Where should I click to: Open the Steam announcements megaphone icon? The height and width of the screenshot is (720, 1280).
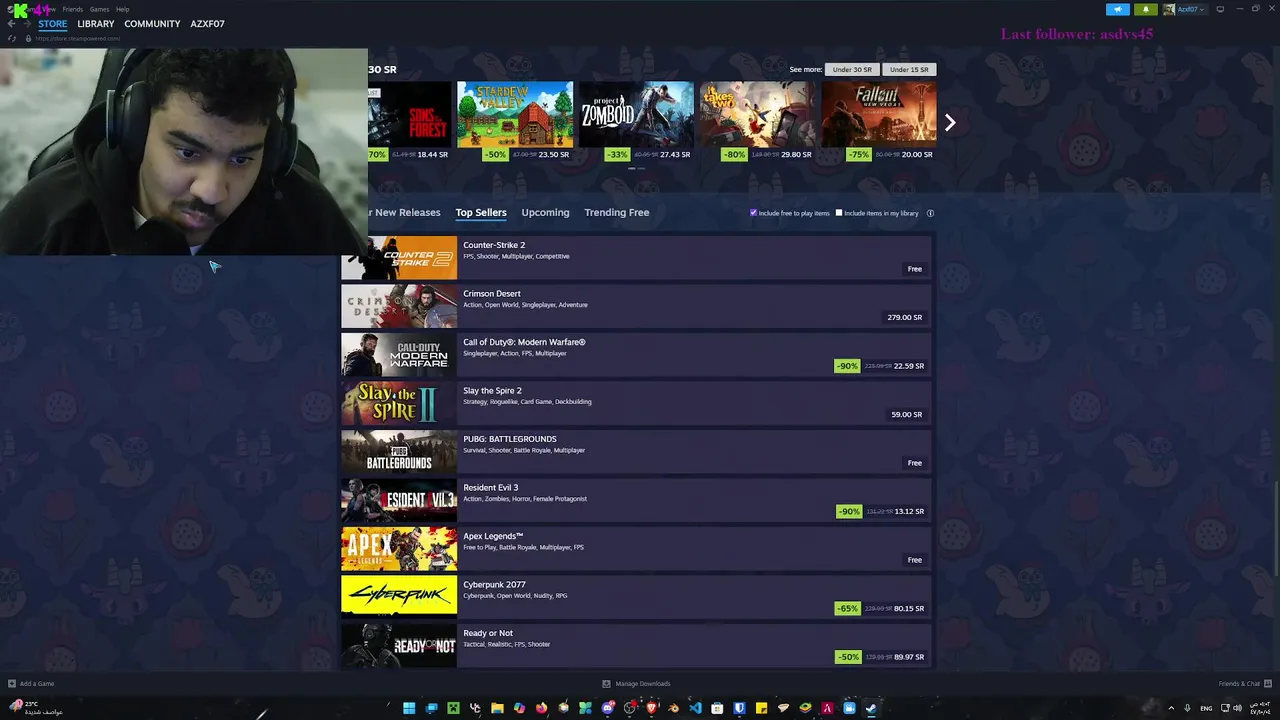click(x=1118, y=9)
